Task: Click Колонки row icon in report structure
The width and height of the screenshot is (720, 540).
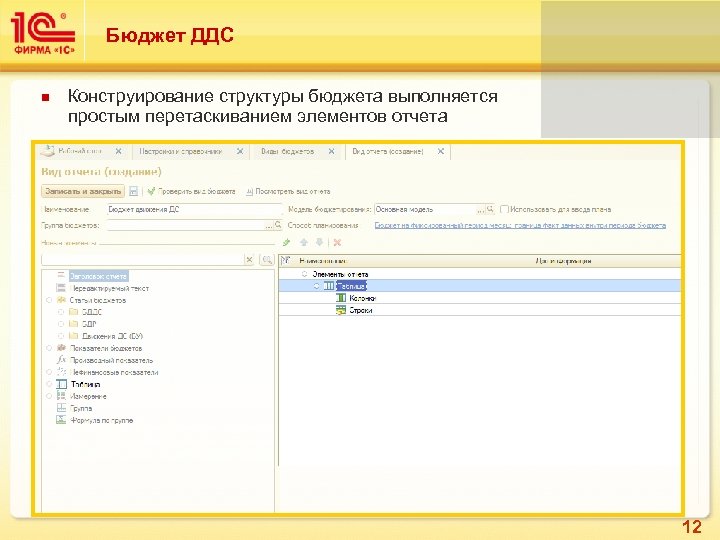Action: [341, 298]
